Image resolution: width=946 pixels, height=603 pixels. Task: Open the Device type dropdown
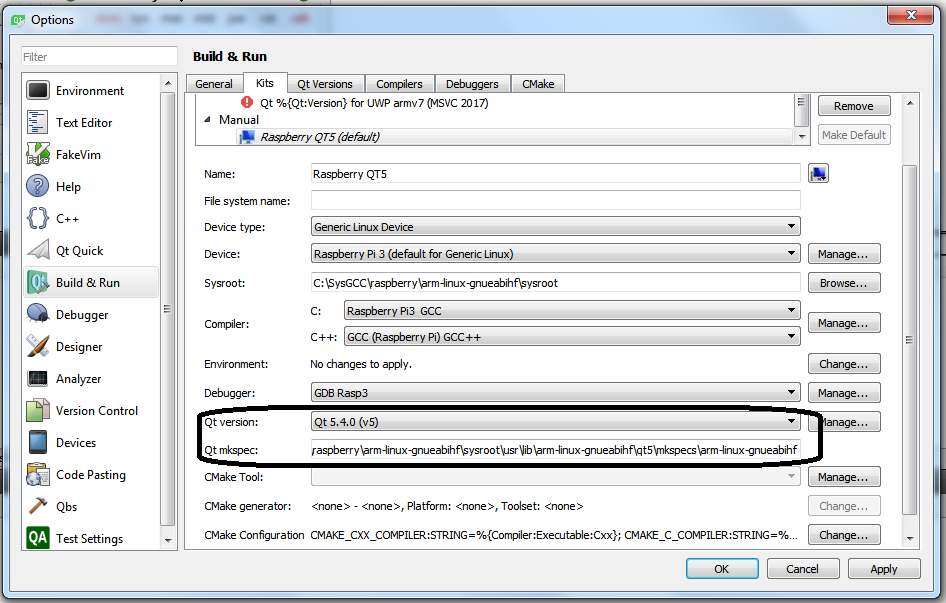[x=556, y=227]
